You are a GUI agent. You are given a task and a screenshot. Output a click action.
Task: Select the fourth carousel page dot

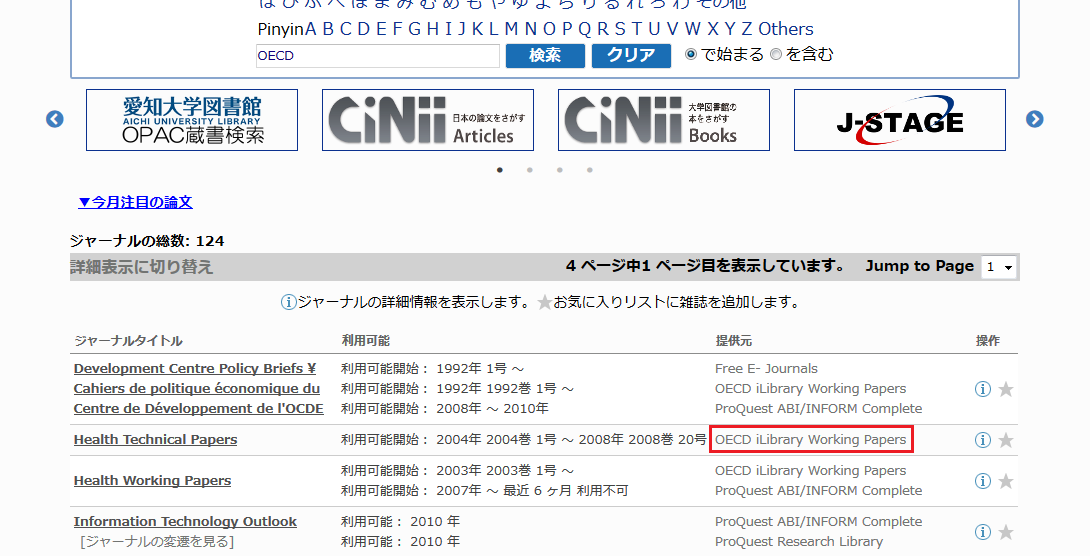[589, 170]
